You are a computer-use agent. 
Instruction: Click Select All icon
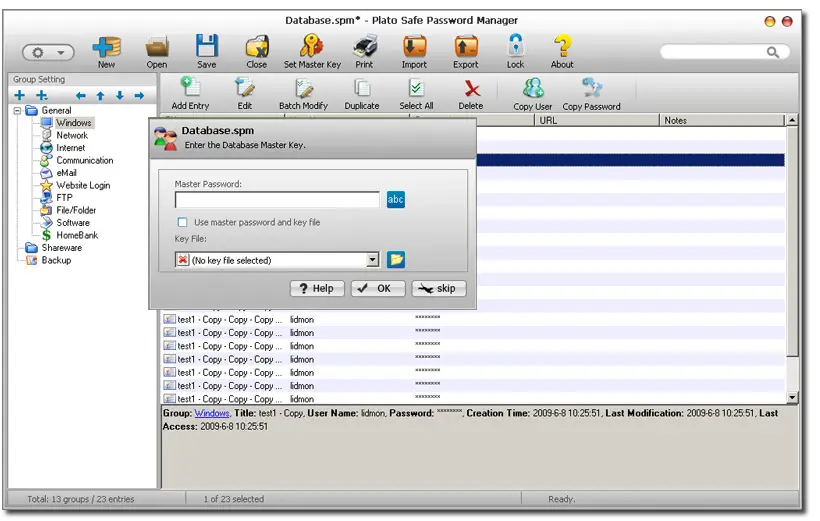point(416,93)
